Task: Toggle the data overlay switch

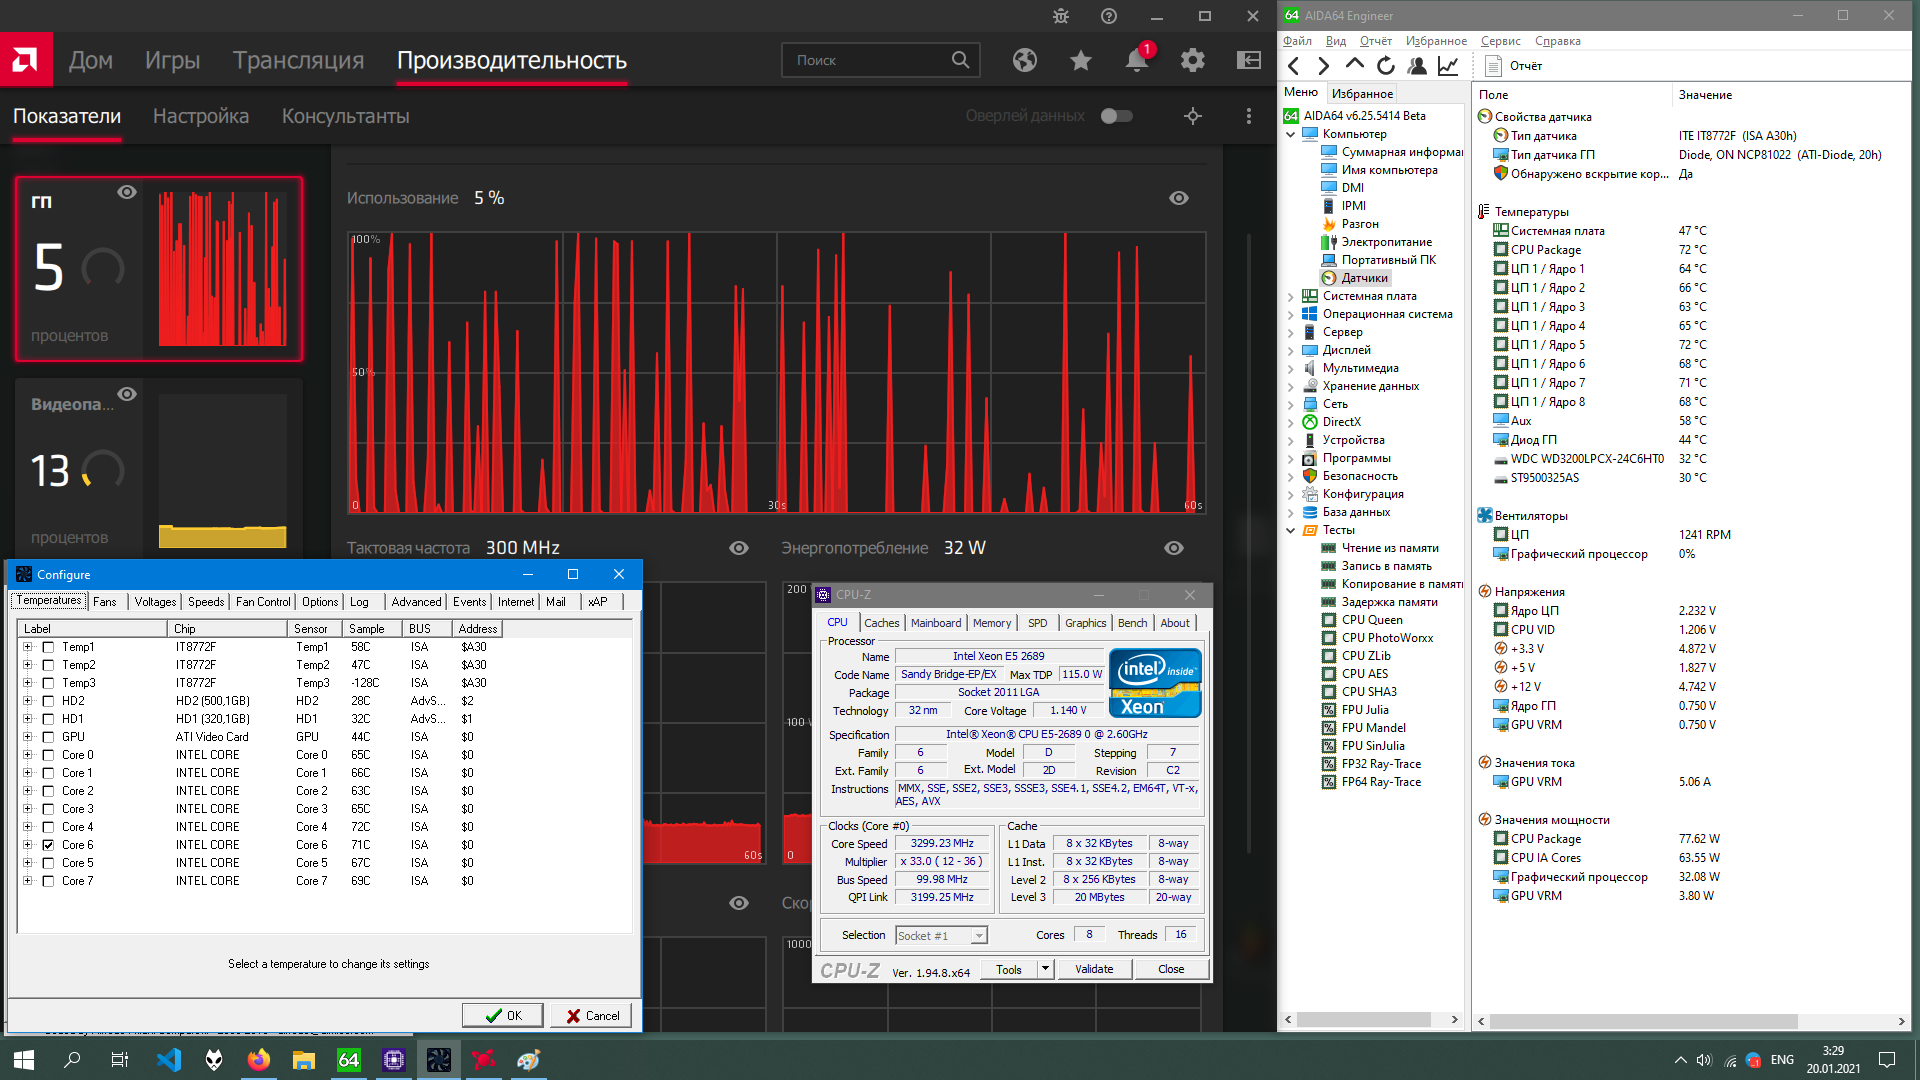Action: (1116, 116)
